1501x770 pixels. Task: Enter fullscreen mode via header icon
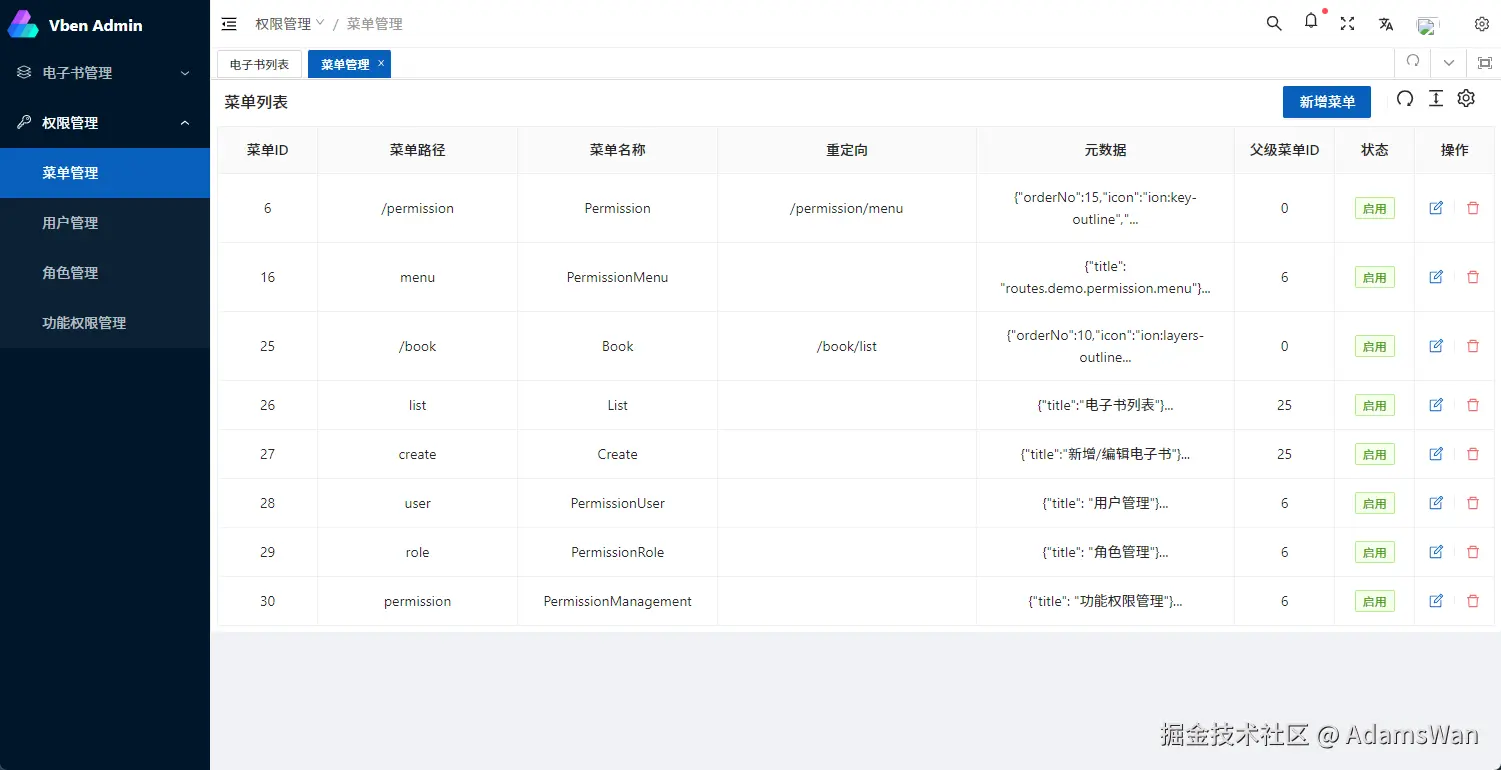pyautogui.click(x=1348, y=24)
